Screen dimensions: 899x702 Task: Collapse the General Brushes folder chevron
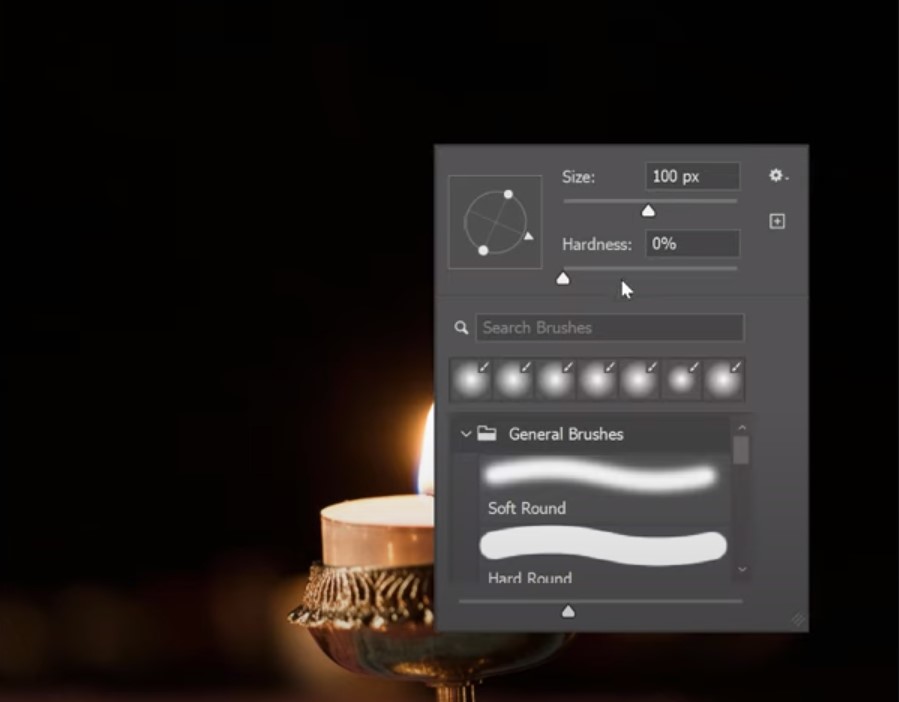[x=466, y=434]
